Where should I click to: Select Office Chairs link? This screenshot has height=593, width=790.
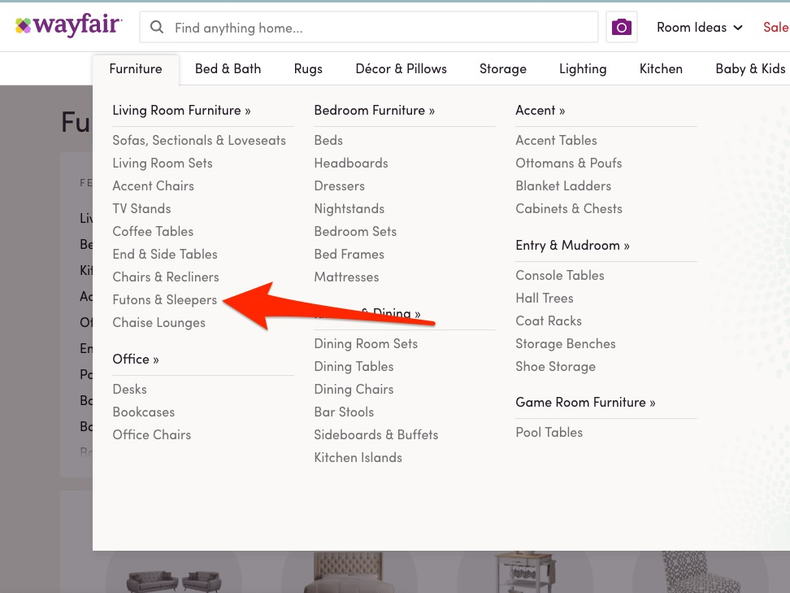coord(151,435)
